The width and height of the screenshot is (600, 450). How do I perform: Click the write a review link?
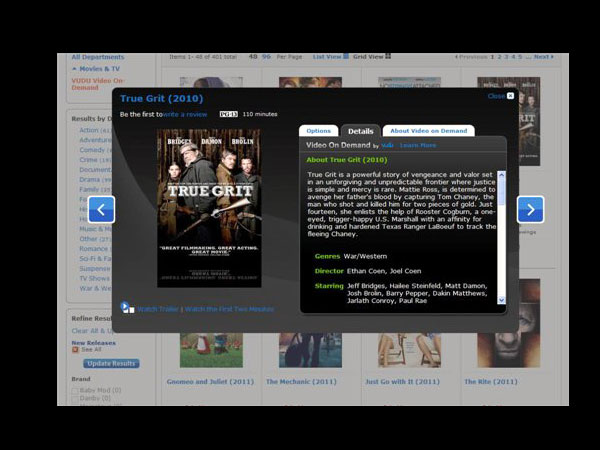click(x=185, y=114)
